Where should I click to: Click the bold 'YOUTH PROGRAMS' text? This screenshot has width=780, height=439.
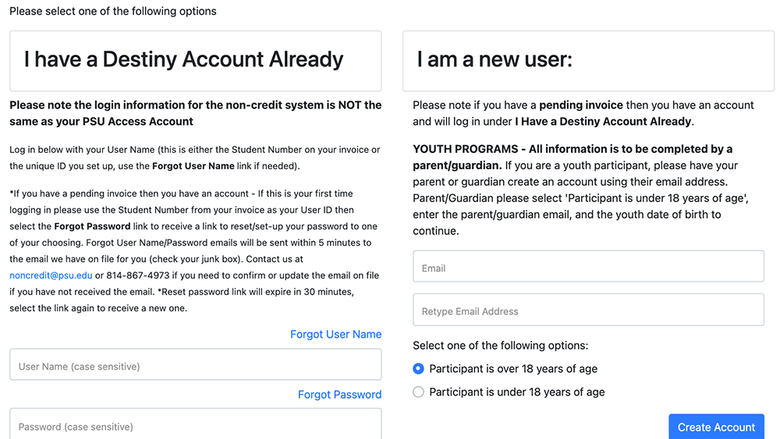[x=465, y=149]
